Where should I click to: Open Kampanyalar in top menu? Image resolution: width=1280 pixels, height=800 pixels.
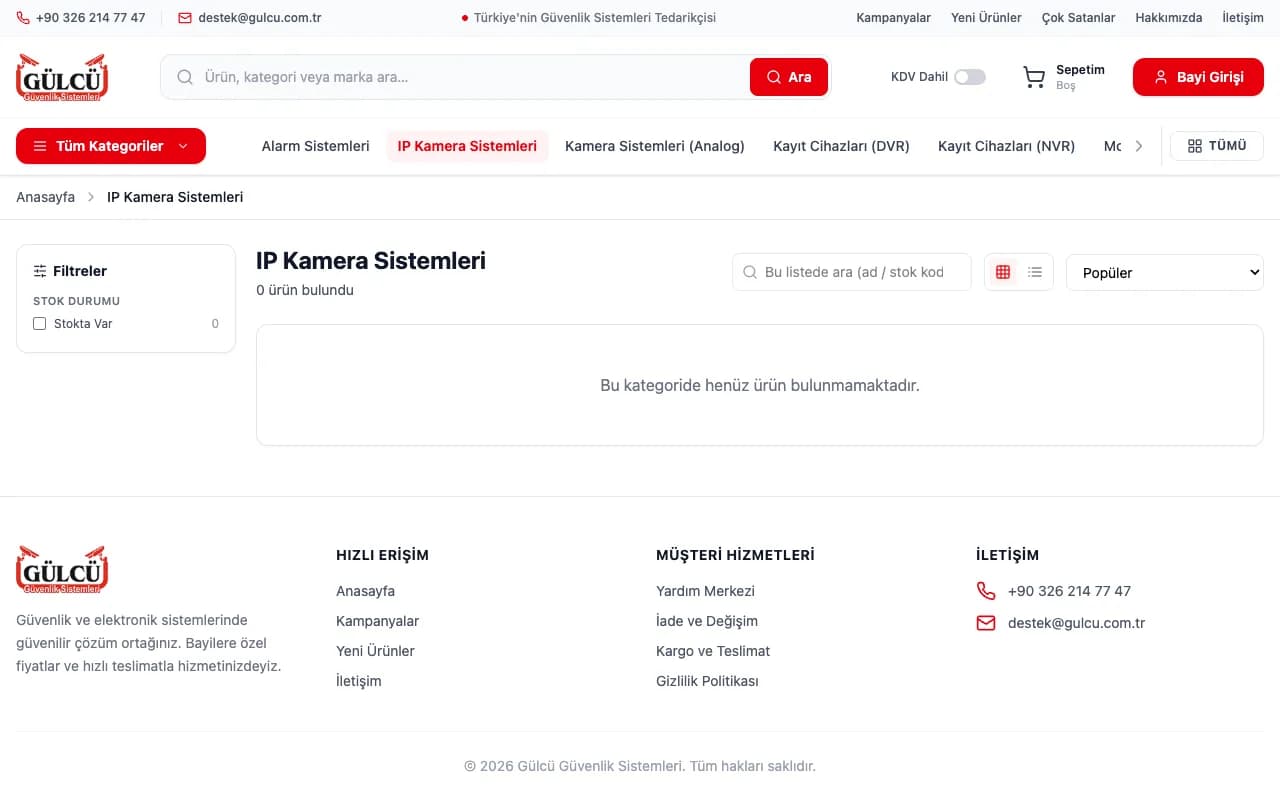[894, 18]
